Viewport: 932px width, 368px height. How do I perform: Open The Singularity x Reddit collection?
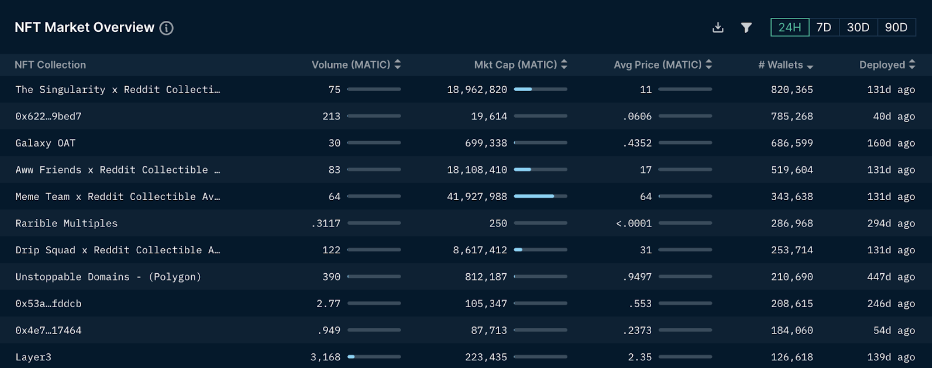pyautogui.click(x=118, y=90)
